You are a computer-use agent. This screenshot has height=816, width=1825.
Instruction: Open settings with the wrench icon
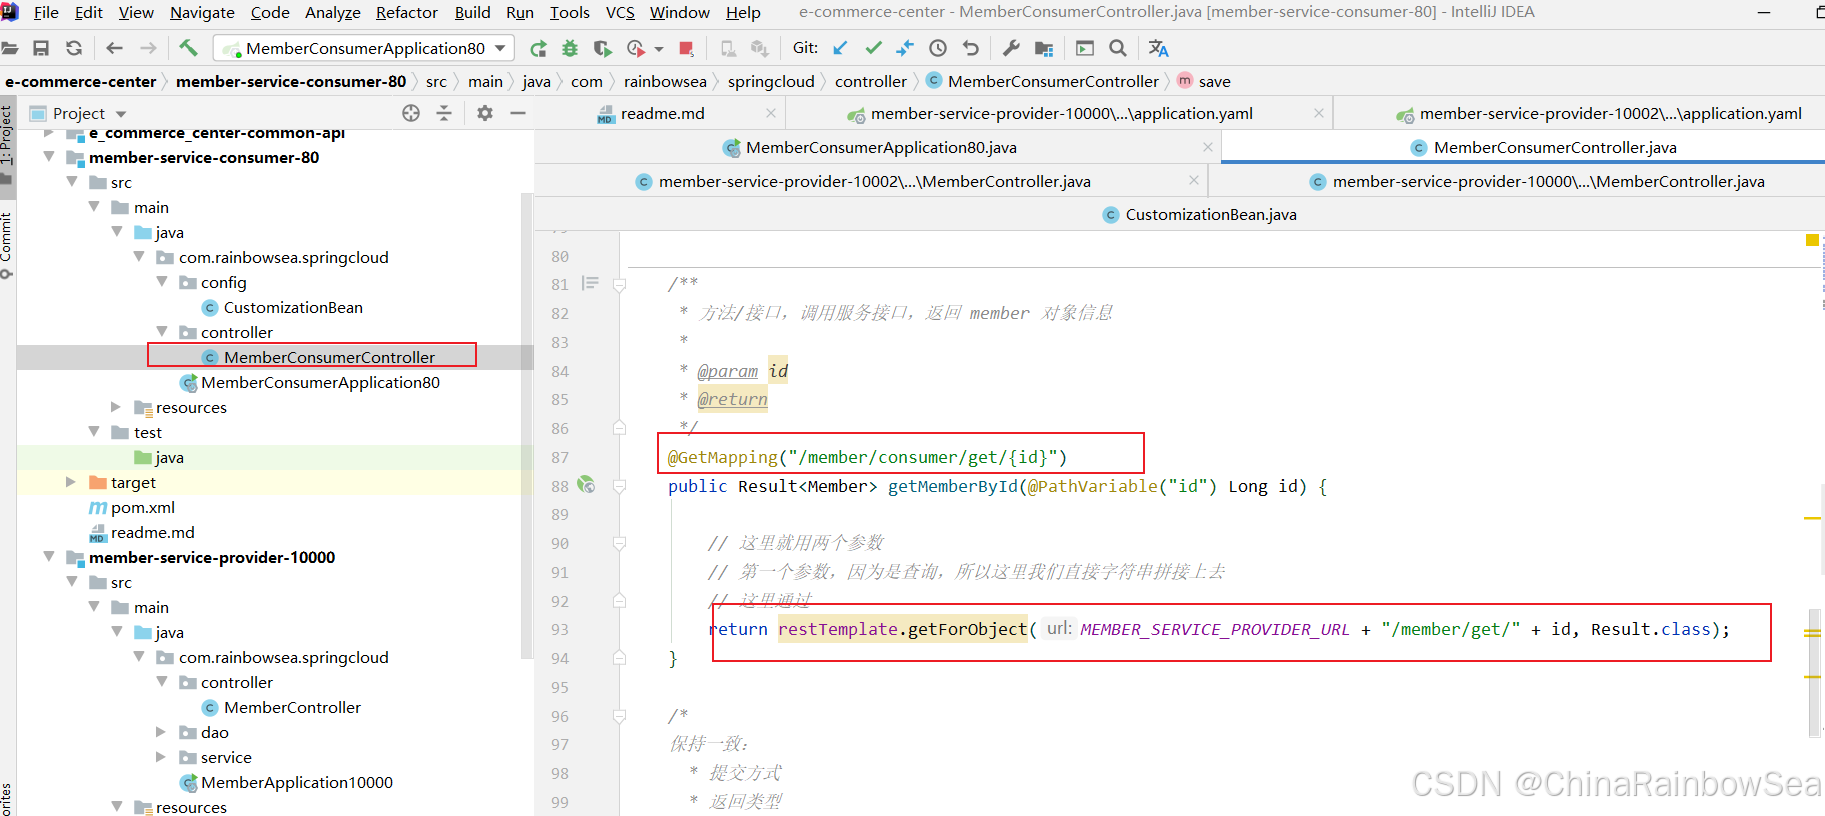(1011, 48)
